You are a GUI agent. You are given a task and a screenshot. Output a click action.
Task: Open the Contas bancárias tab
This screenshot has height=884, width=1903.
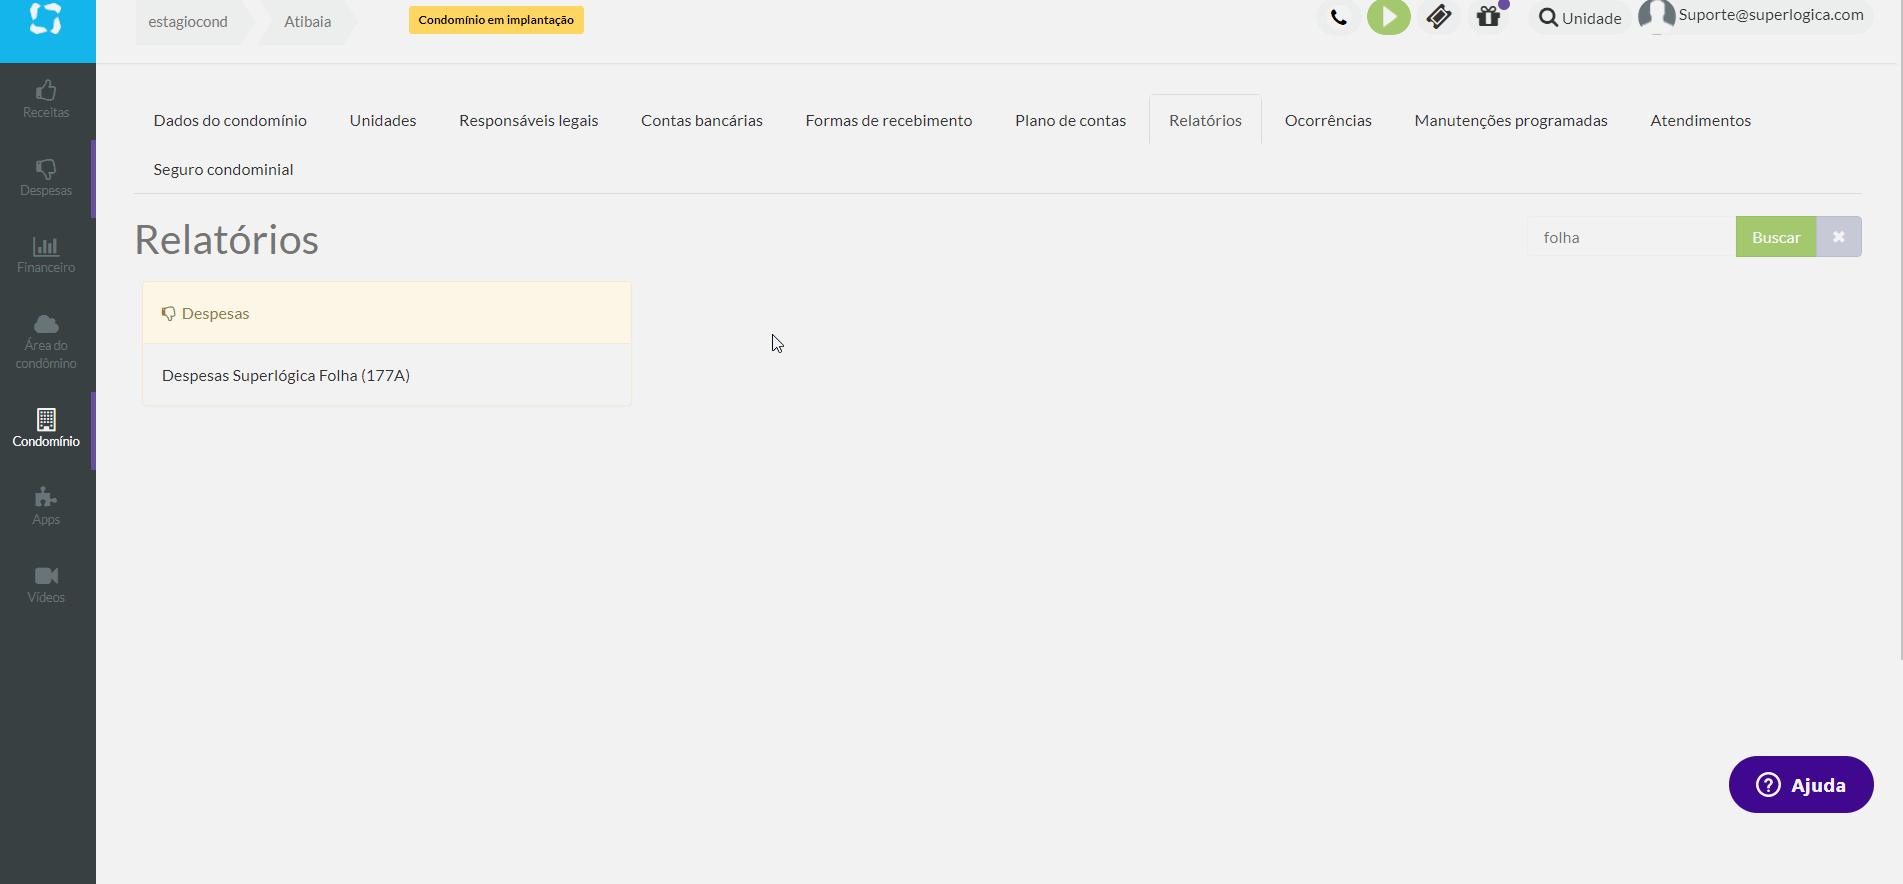701,120
